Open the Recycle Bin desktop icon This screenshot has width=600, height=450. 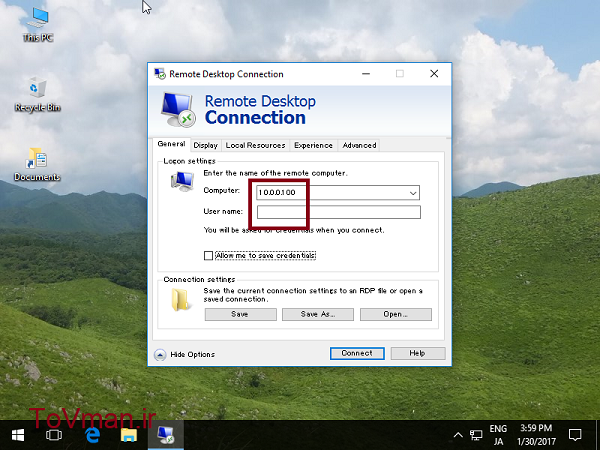tap(38, 94)
